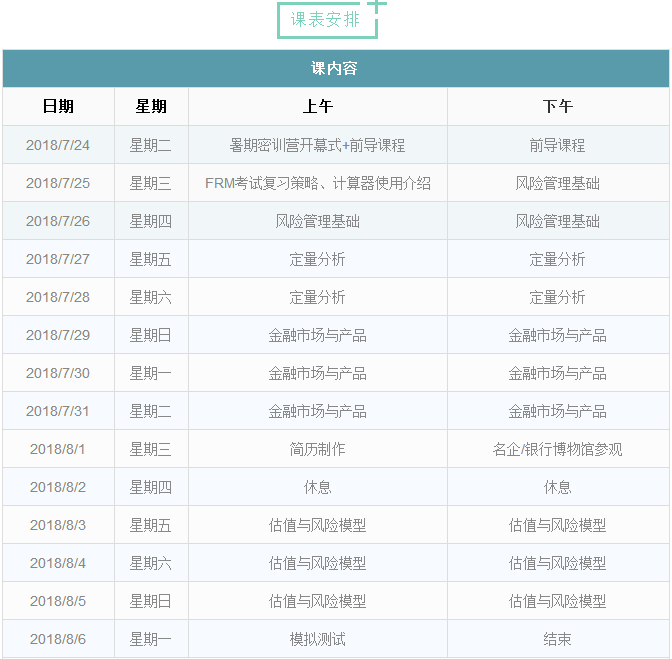The image size is (672, 659).
Task: Select the 上午 column header
Action: pos(318,106)
